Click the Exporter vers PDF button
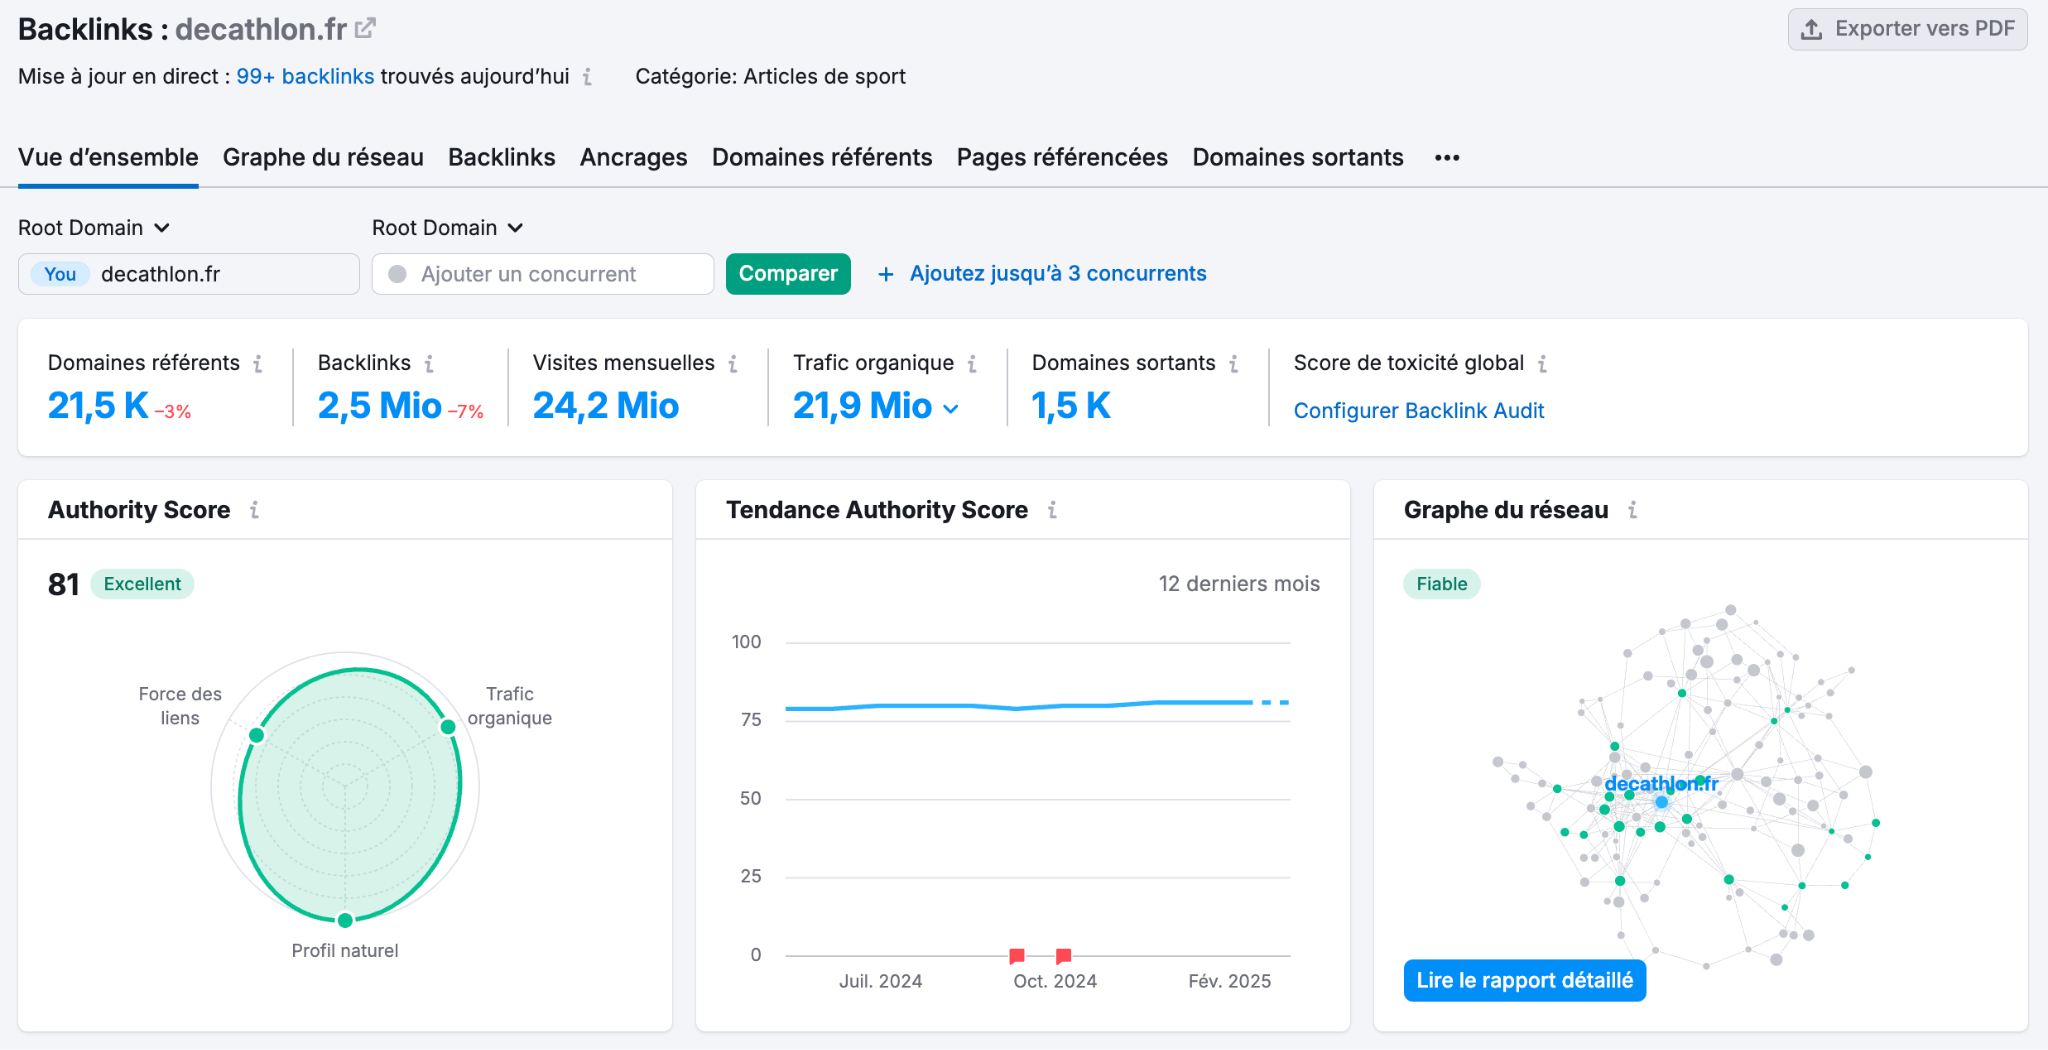Screen dimensions: 2048x1050 pyautogui.click(x=1907, y=29)
